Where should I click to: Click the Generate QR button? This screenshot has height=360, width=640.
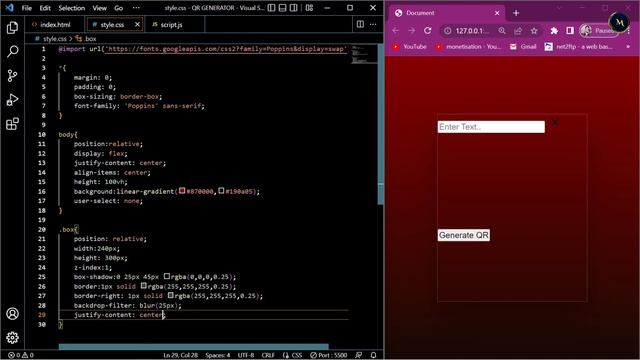(464, 235)
